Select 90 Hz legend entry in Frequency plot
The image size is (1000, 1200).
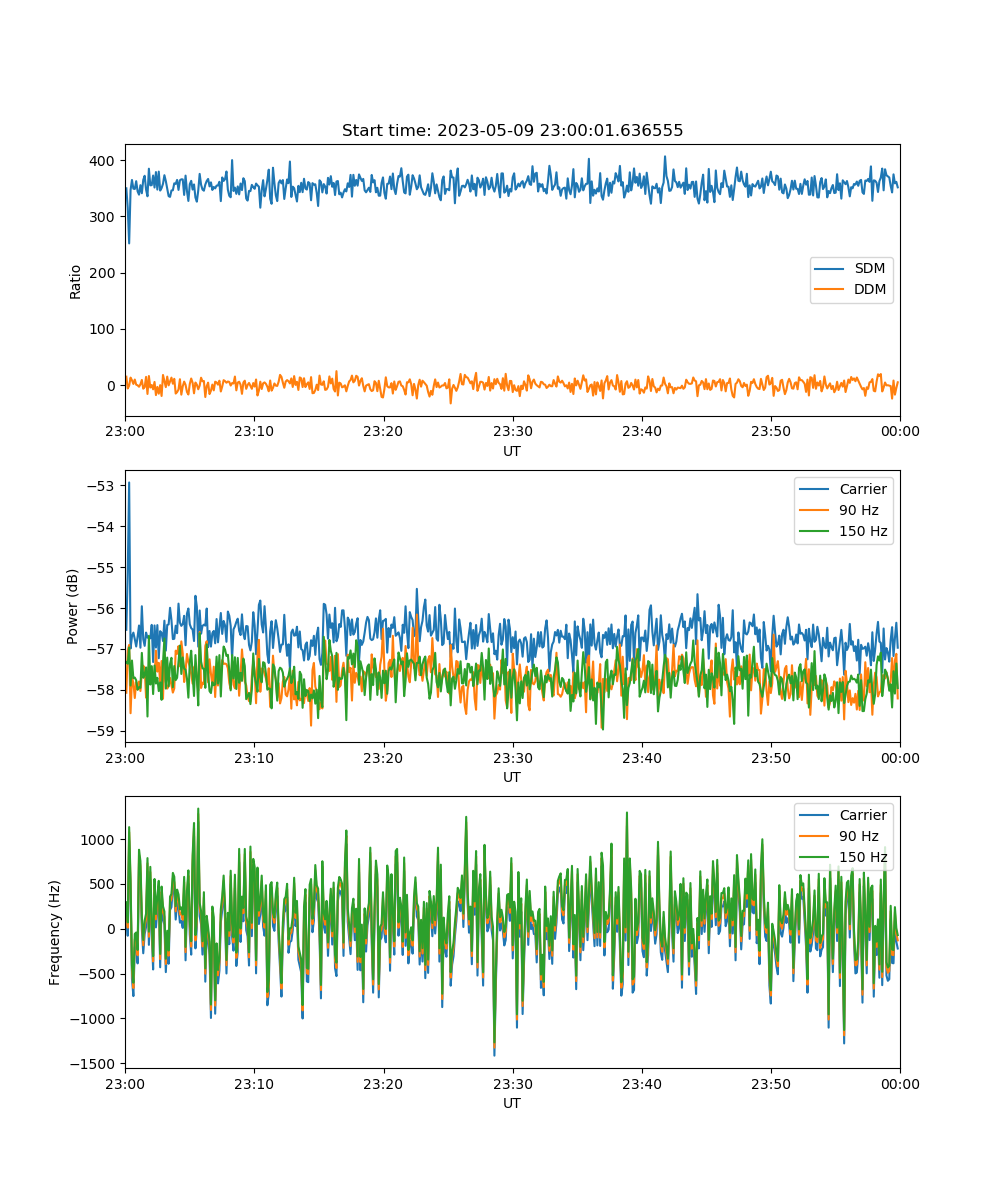pos(843,836)
